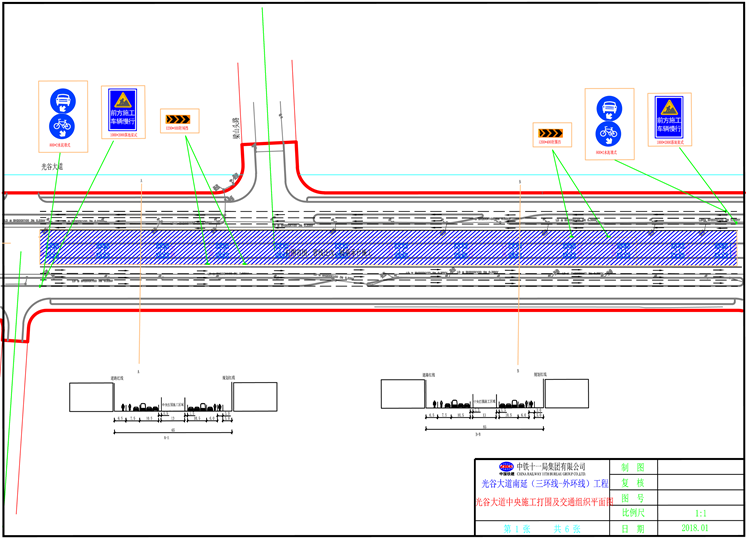Select the blue hatched construction zone

[x=388, y=247]
